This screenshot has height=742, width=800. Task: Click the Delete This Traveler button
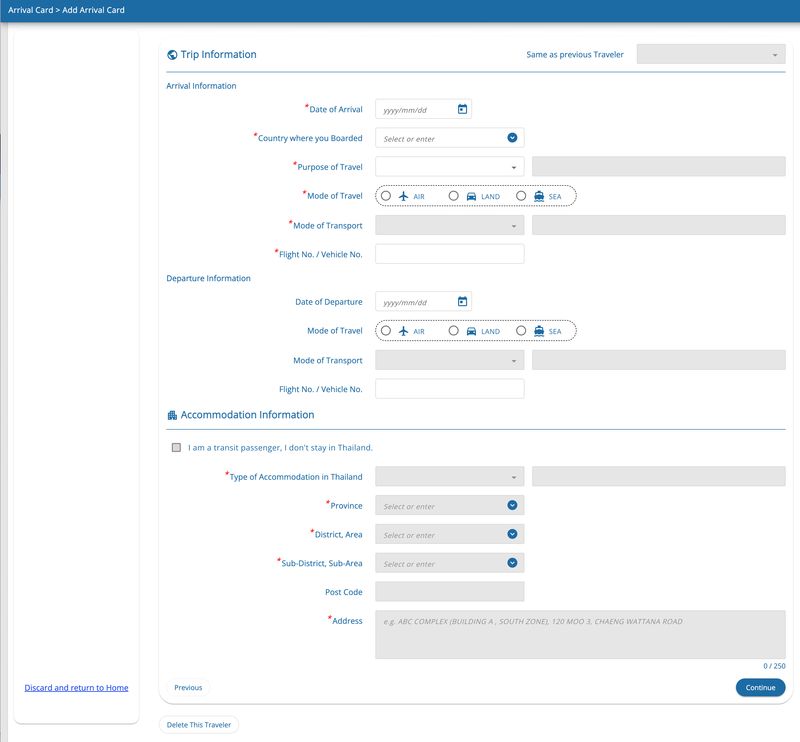199,724
